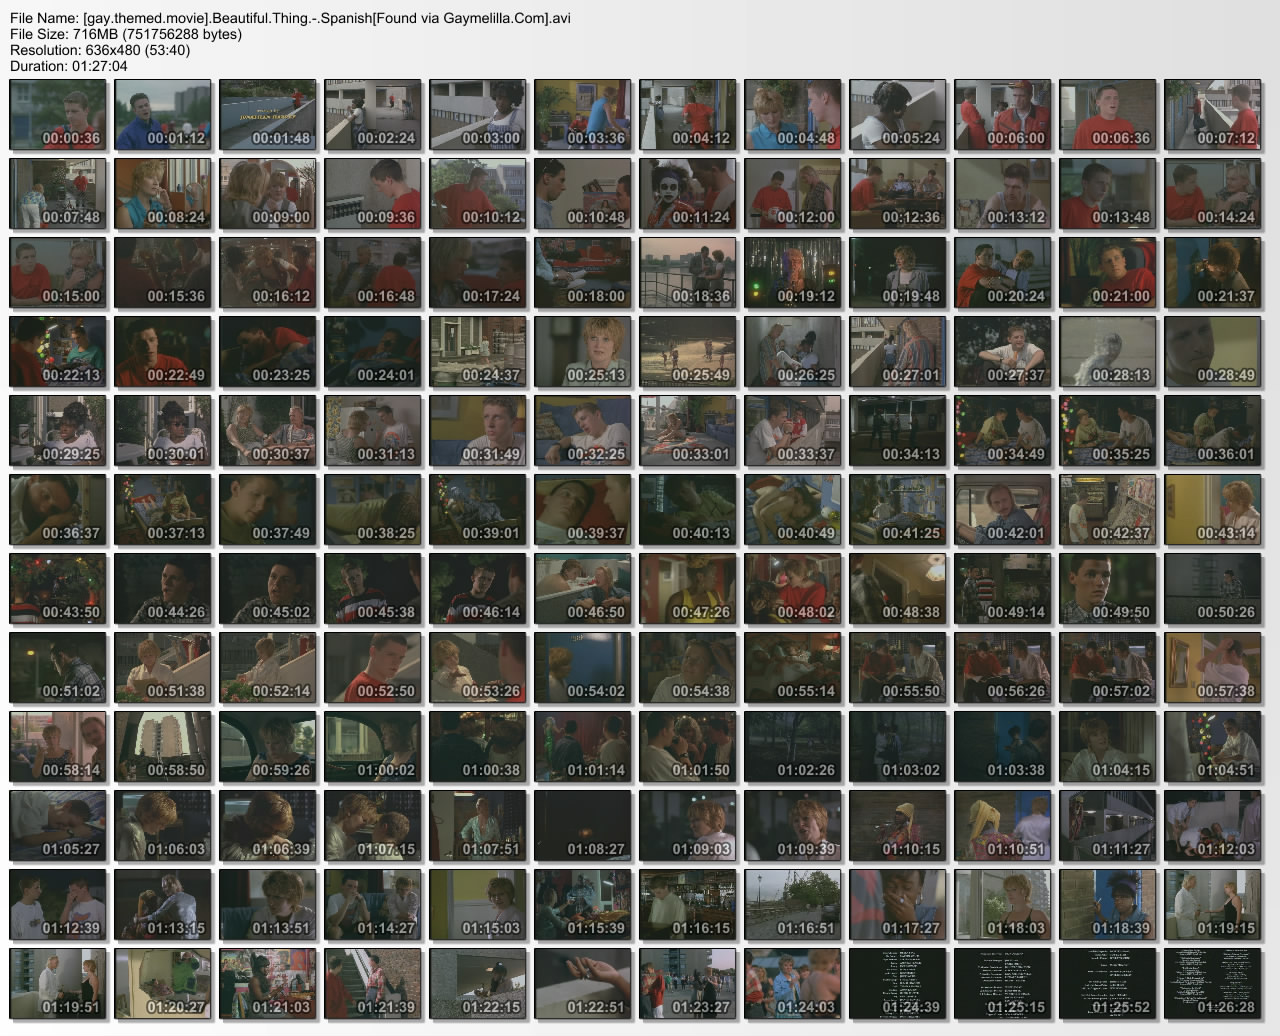The width and height of the screenshot is (1280, 1036).
Task: Click the thumbnail timestamped 00:47:26
Action: point(688,589)
